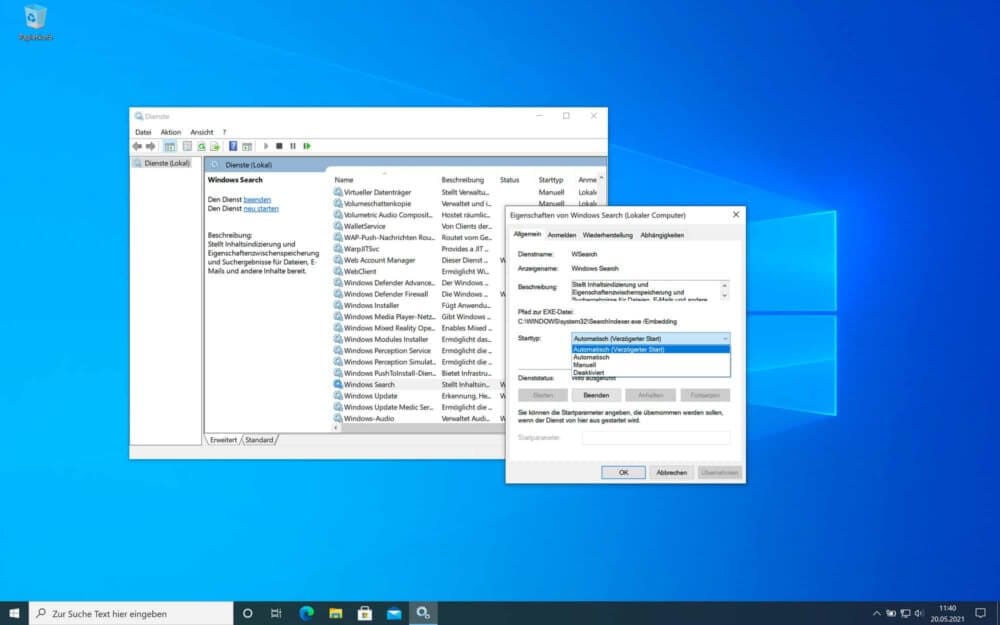The width and height of the screenshot is (1000, 625).
Task: Click the Beenden button in the properties dialog
Action: click(596, 395)
